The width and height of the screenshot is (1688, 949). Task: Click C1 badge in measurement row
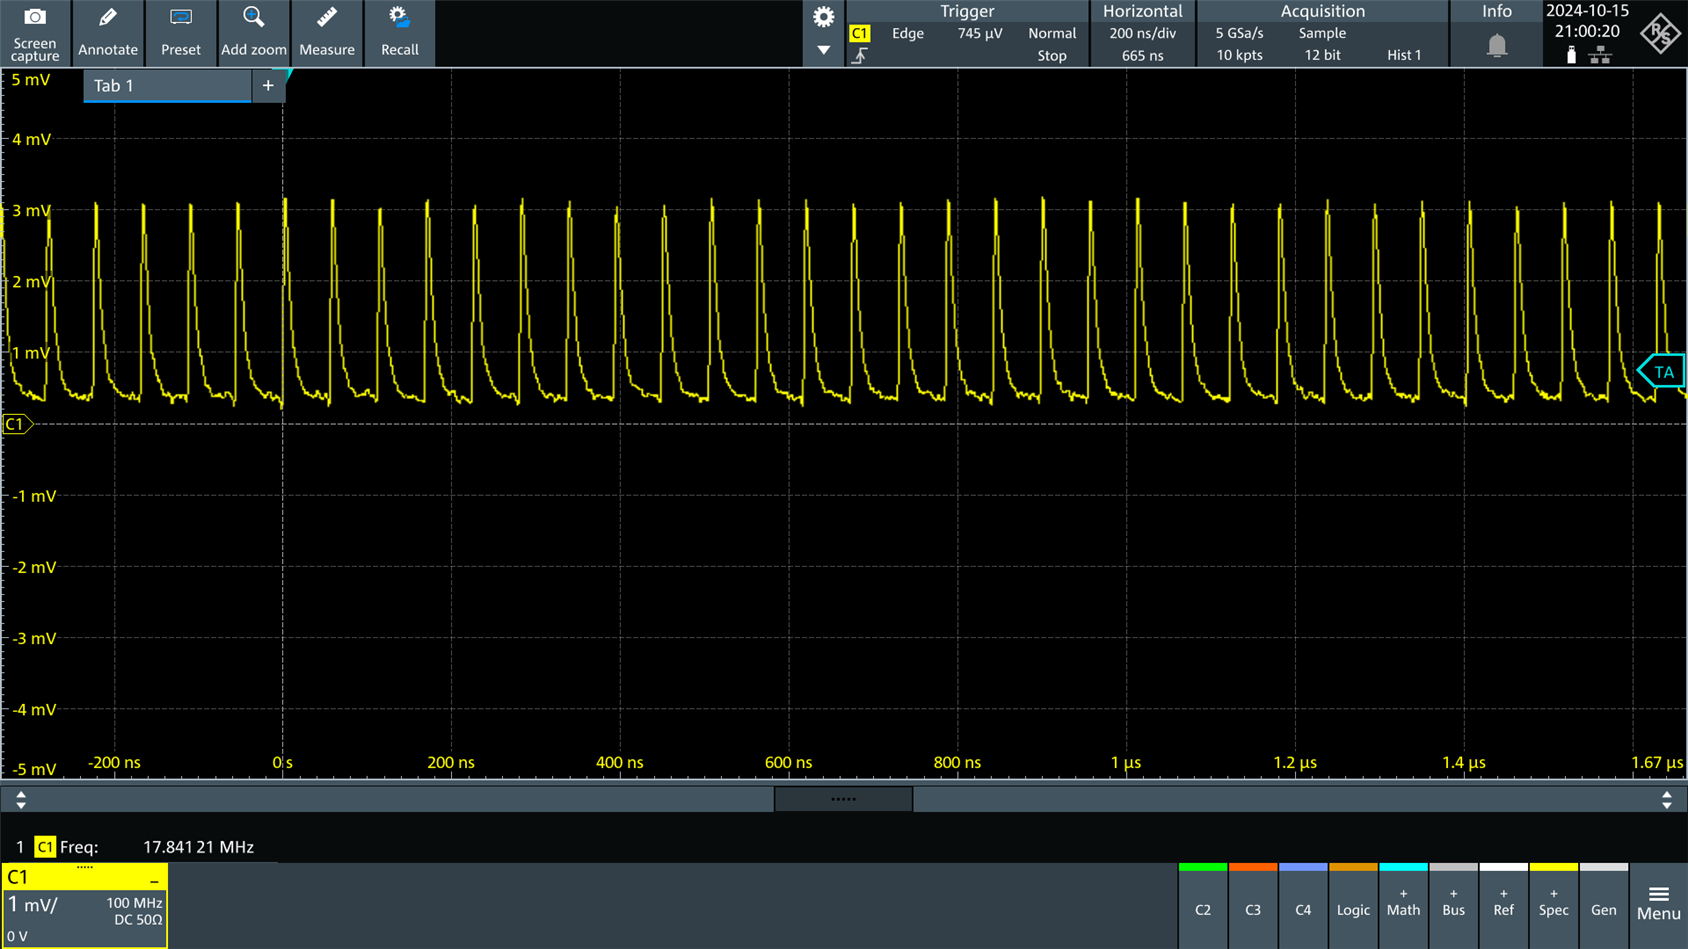click(45, 847)
